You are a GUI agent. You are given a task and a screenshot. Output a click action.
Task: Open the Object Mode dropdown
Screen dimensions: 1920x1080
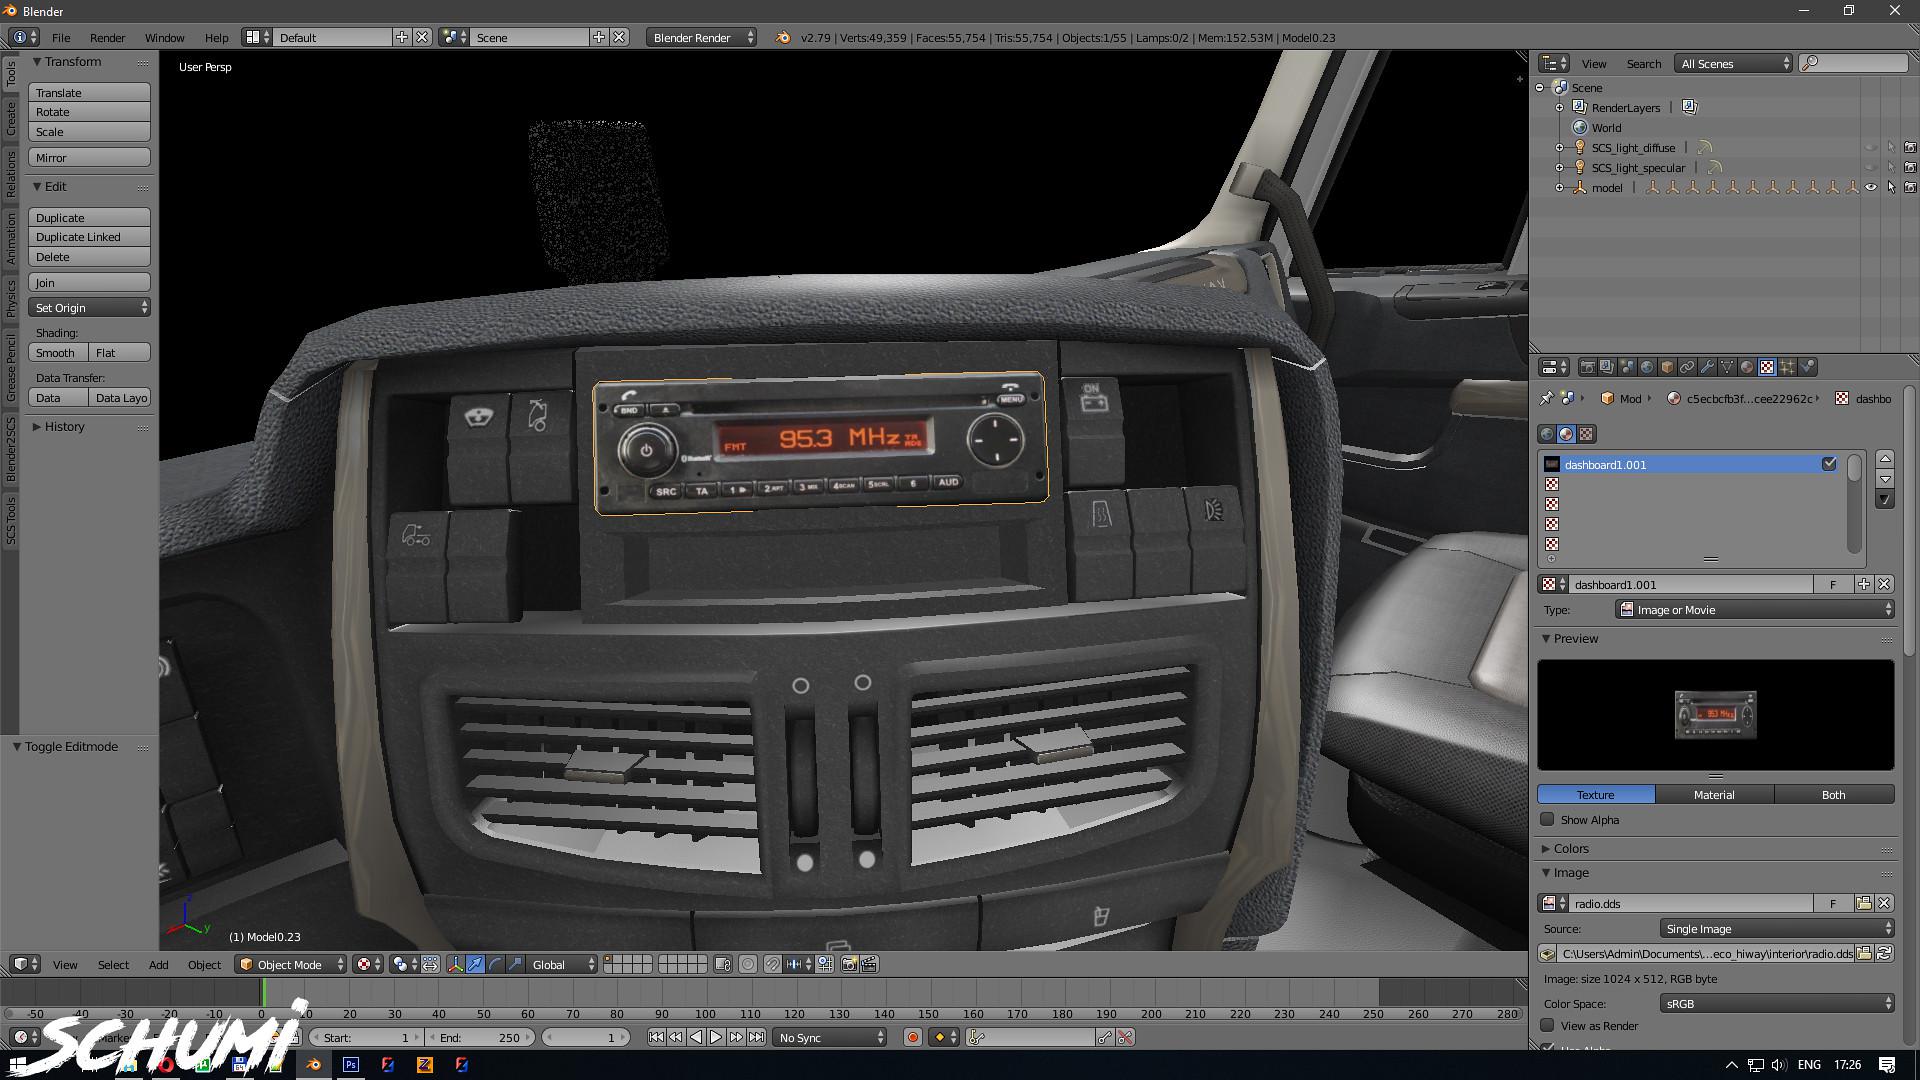click(x=291, y=964)
